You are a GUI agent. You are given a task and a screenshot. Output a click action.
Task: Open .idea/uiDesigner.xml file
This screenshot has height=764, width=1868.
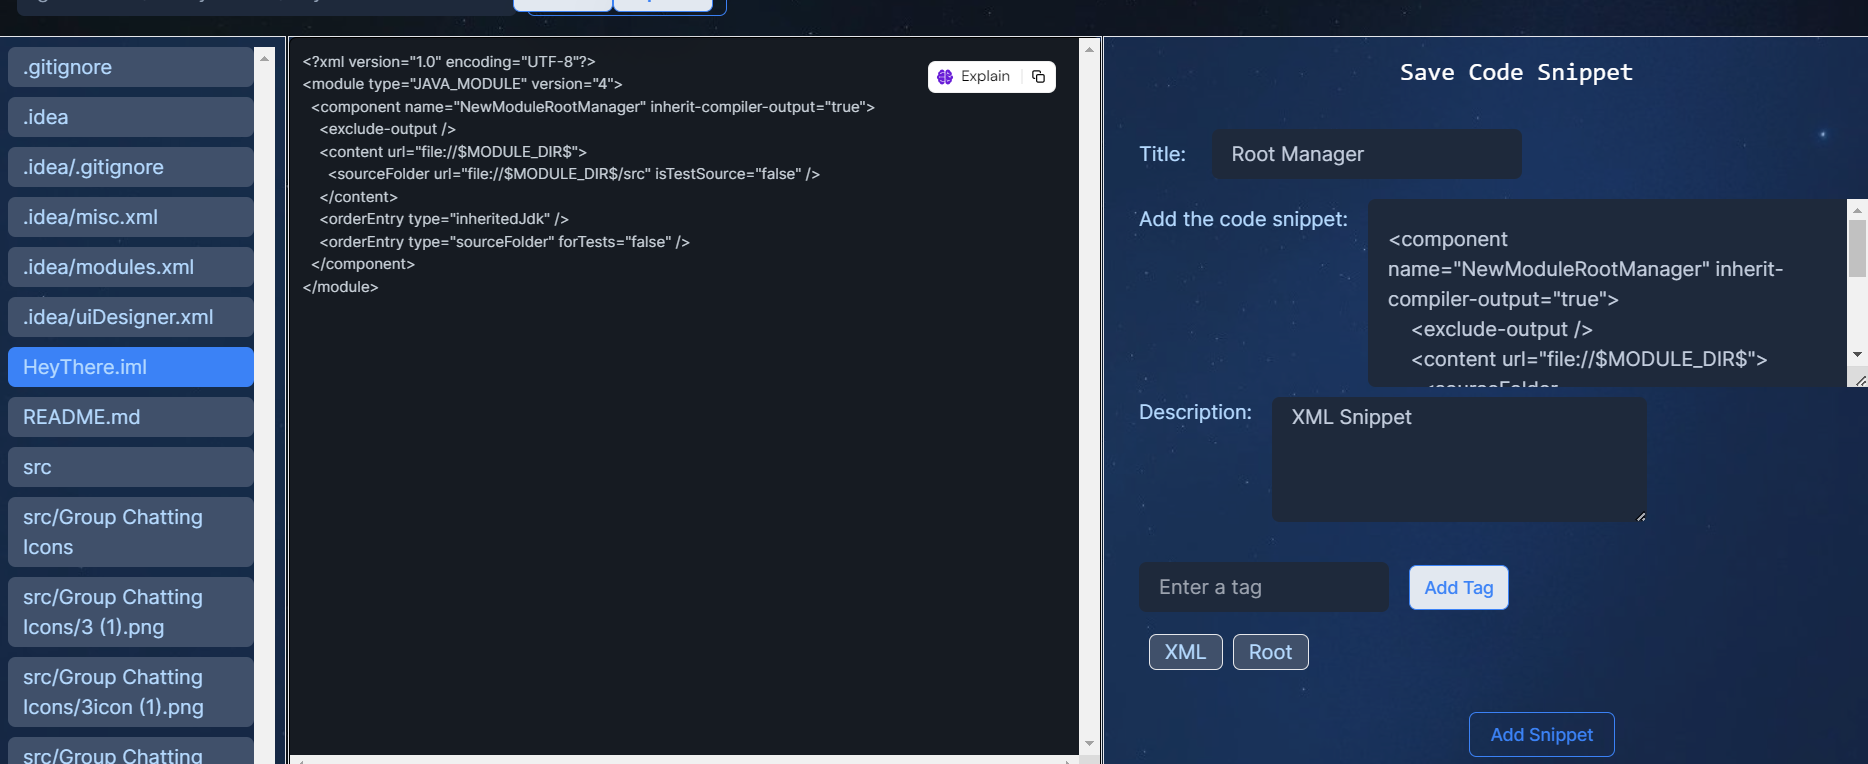tap(130, 317)
